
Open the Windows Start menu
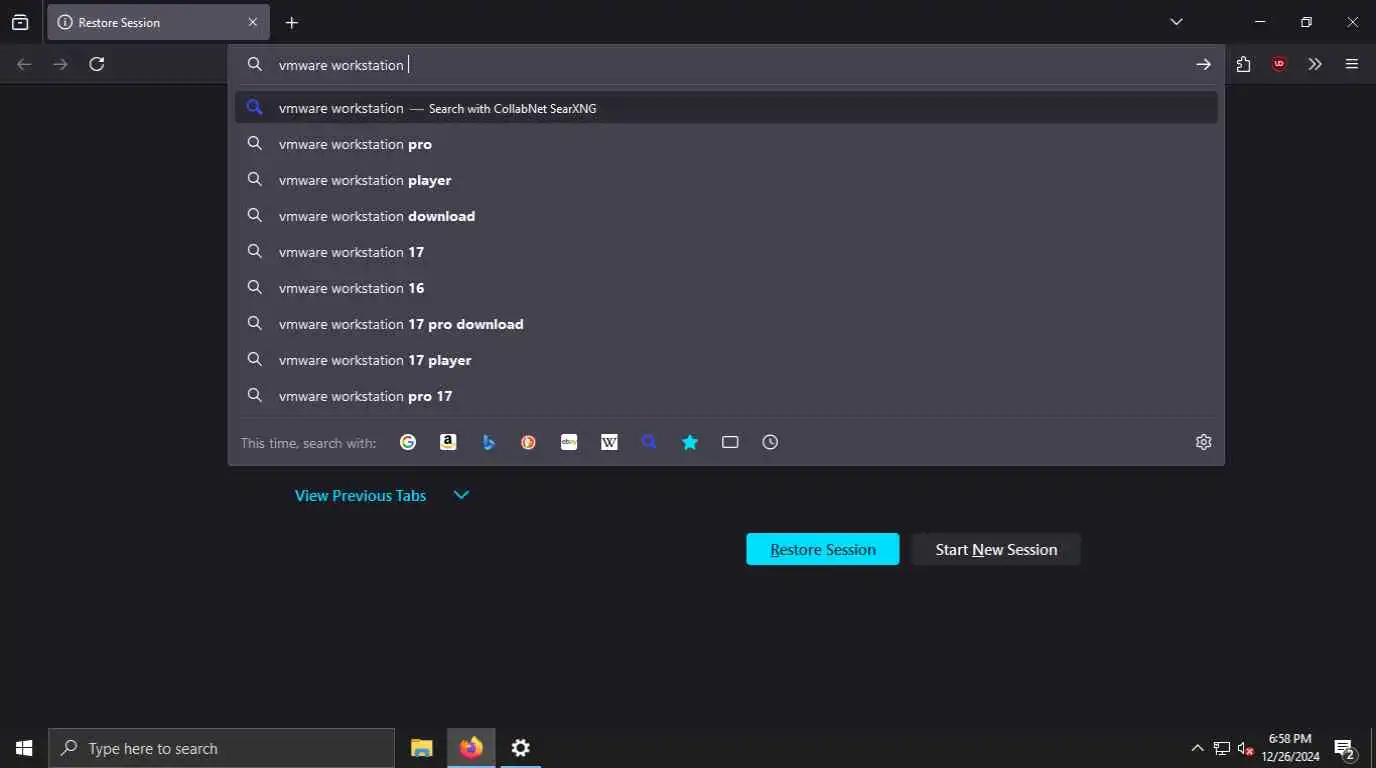click(24, 748)
